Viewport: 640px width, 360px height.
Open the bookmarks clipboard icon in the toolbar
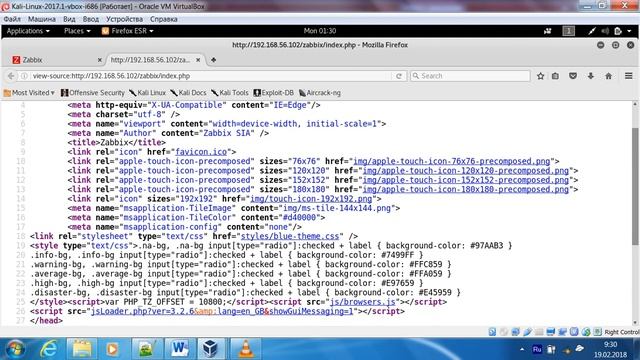[x=556, y=76]
